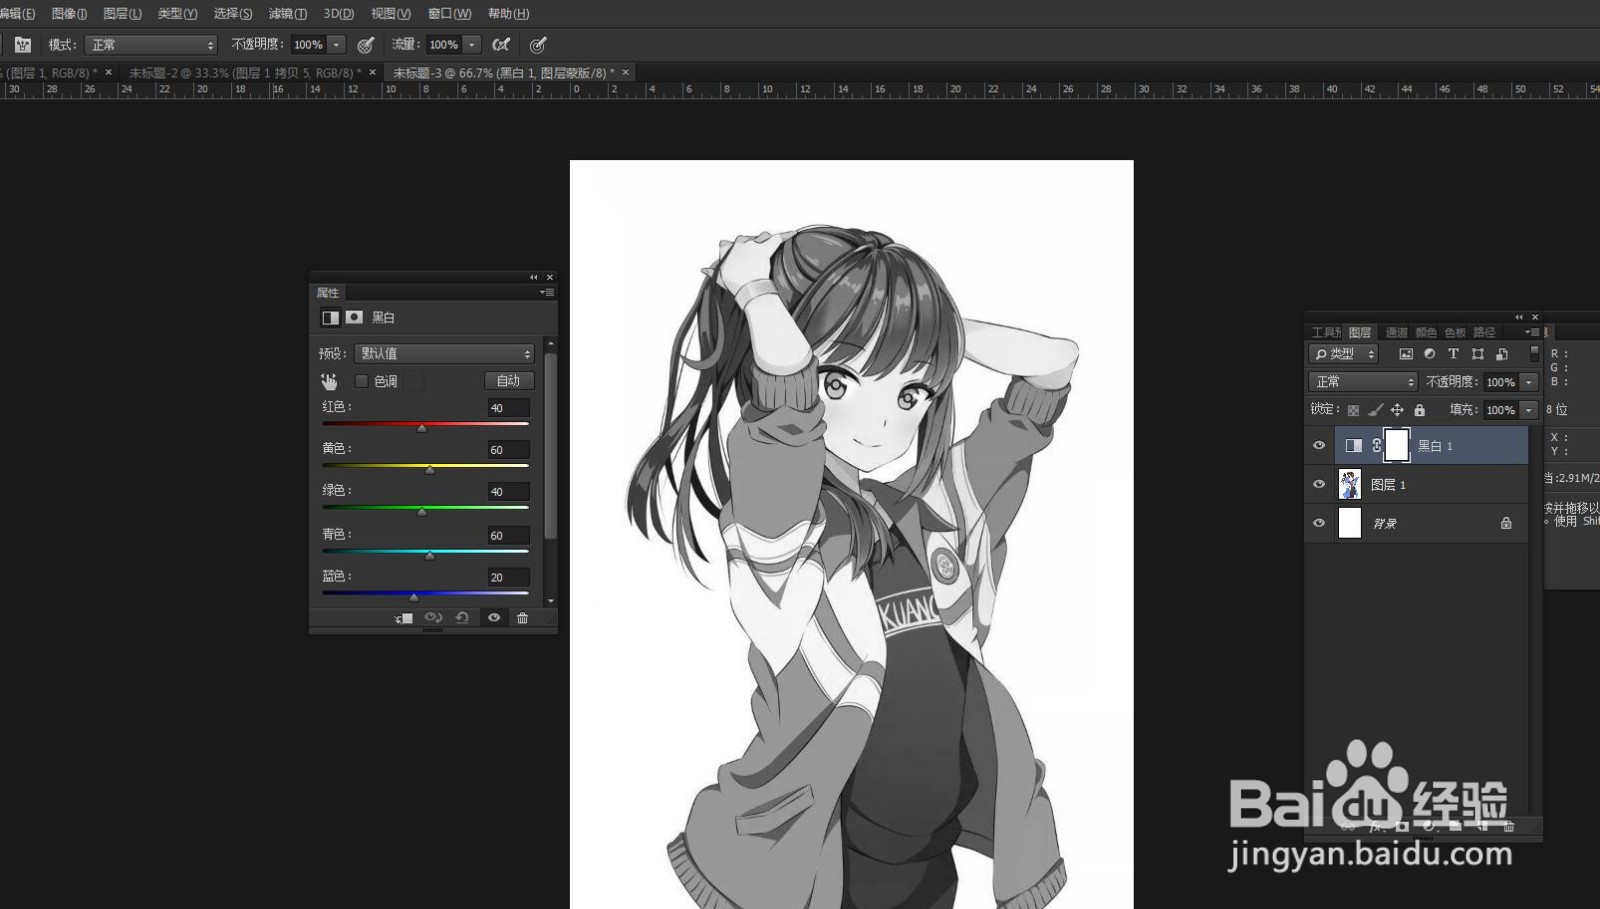Open the 图层(L) menu
This screenshot has width=1600, height=909.
coord(122,14)
